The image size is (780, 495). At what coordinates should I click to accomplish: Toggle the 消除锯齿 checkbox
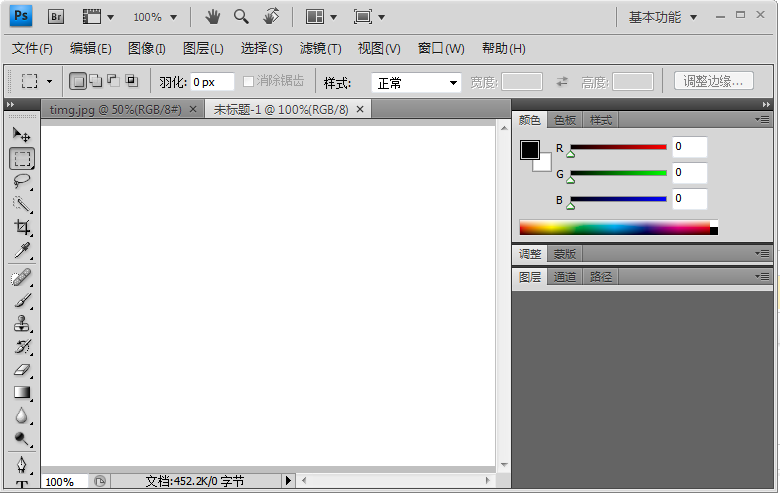tap(248, 81)
